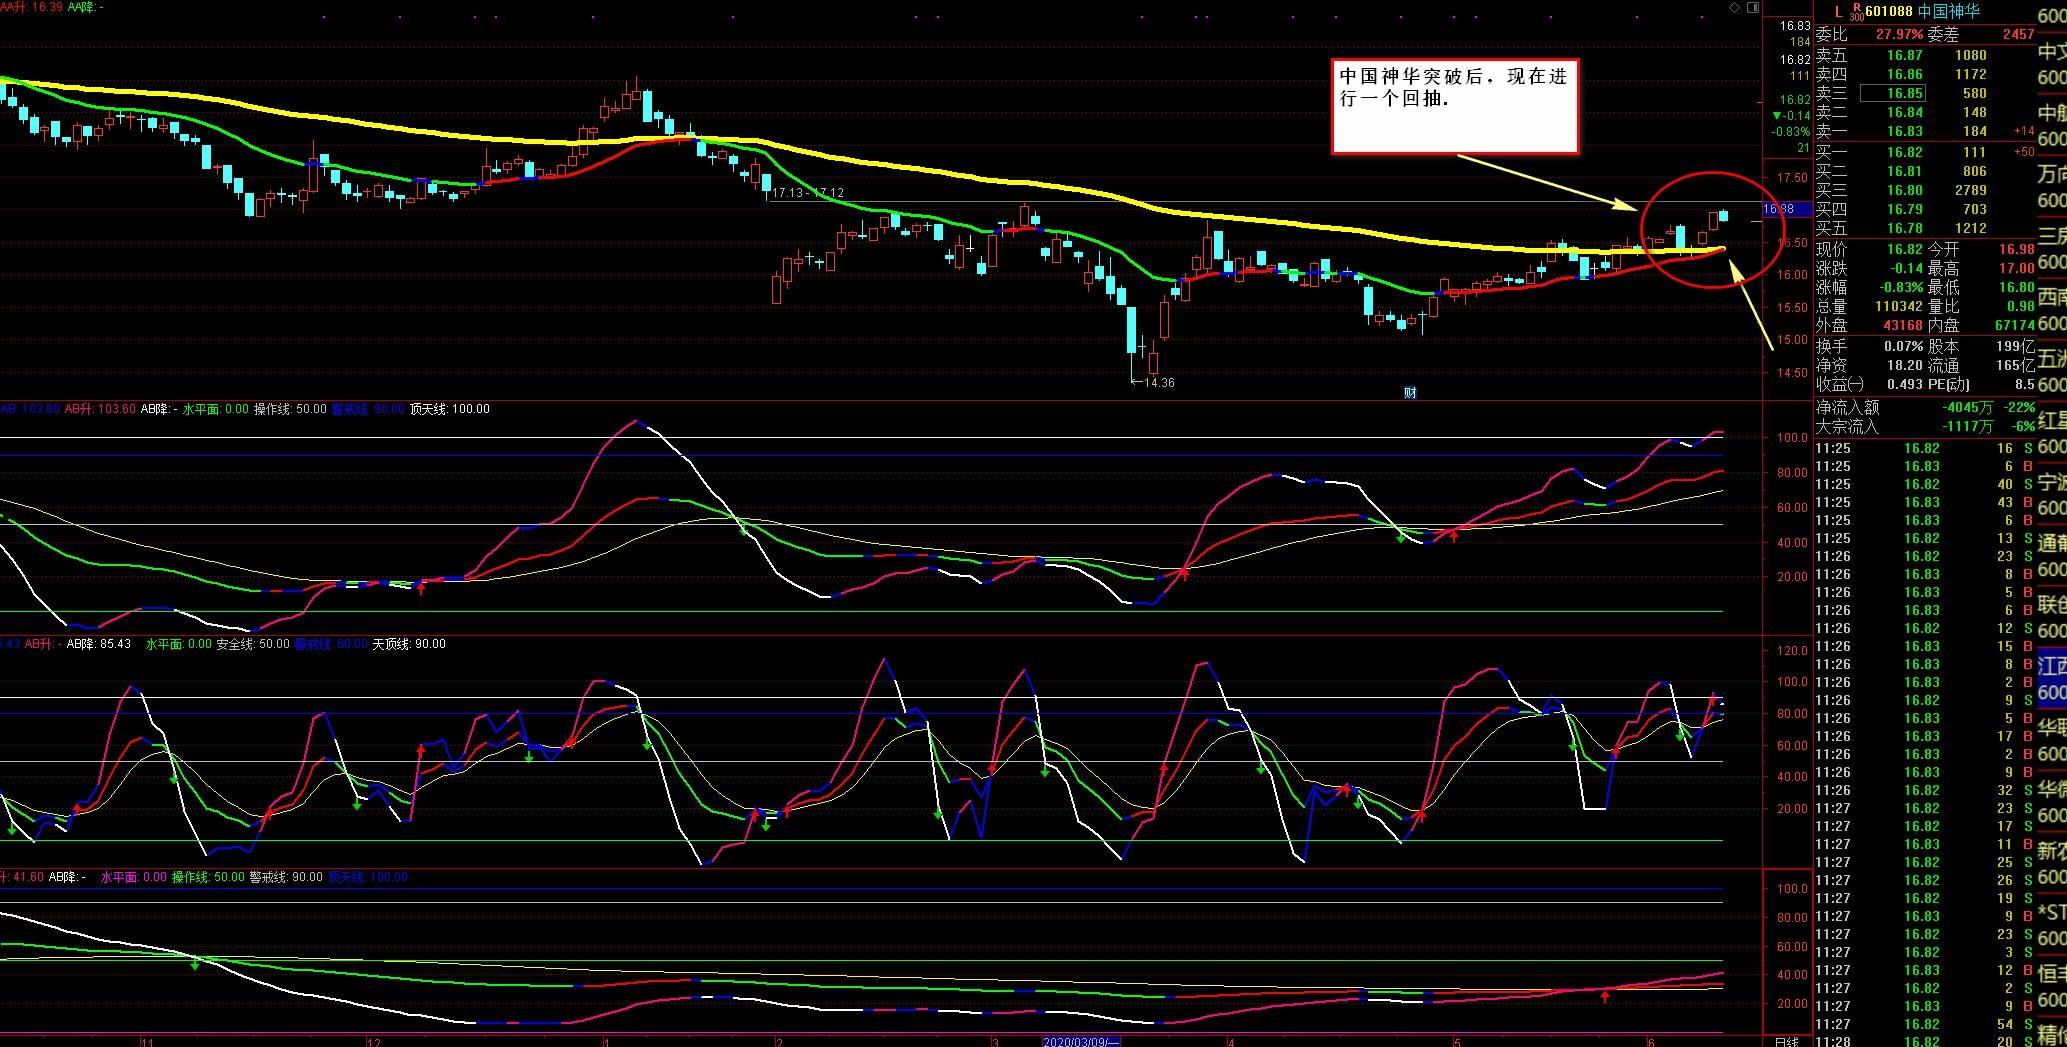Screen dimensions: 2067x1047
Task: Click the 卖四 ask price 16.86
Action: (x=1905, y=74)
